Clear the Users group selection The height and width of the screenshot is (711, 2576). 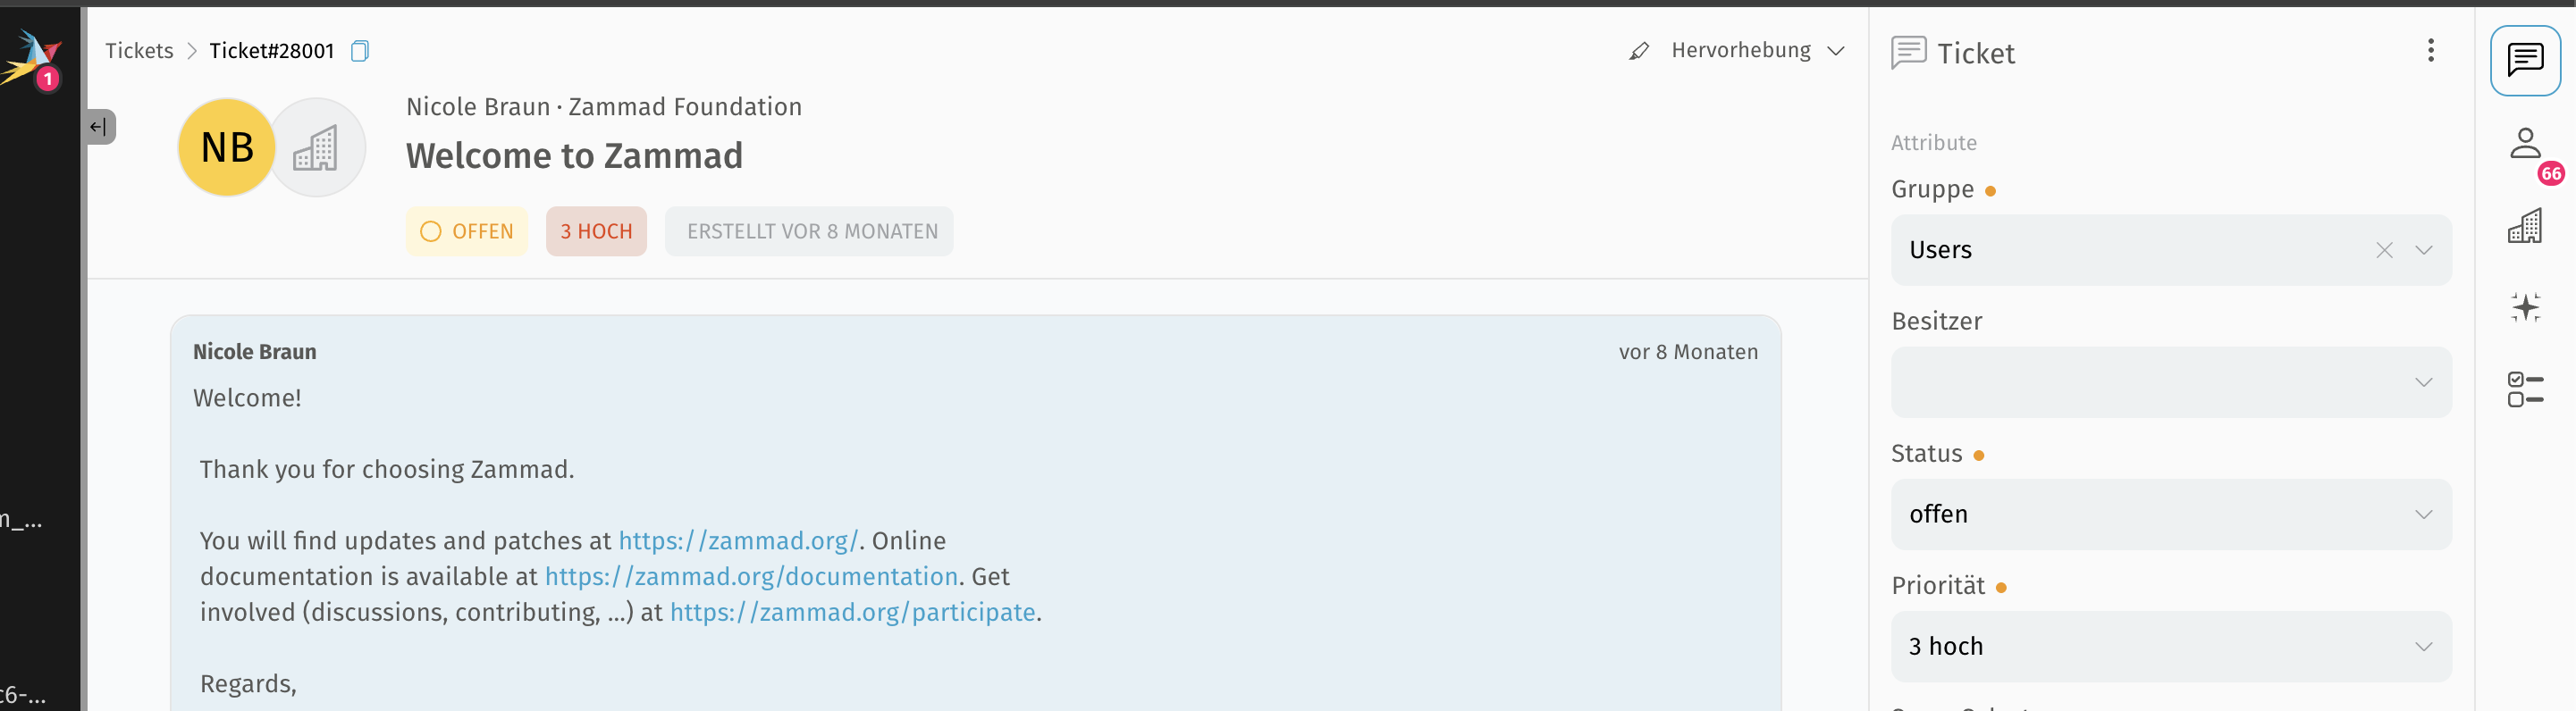pos(2384,251)
